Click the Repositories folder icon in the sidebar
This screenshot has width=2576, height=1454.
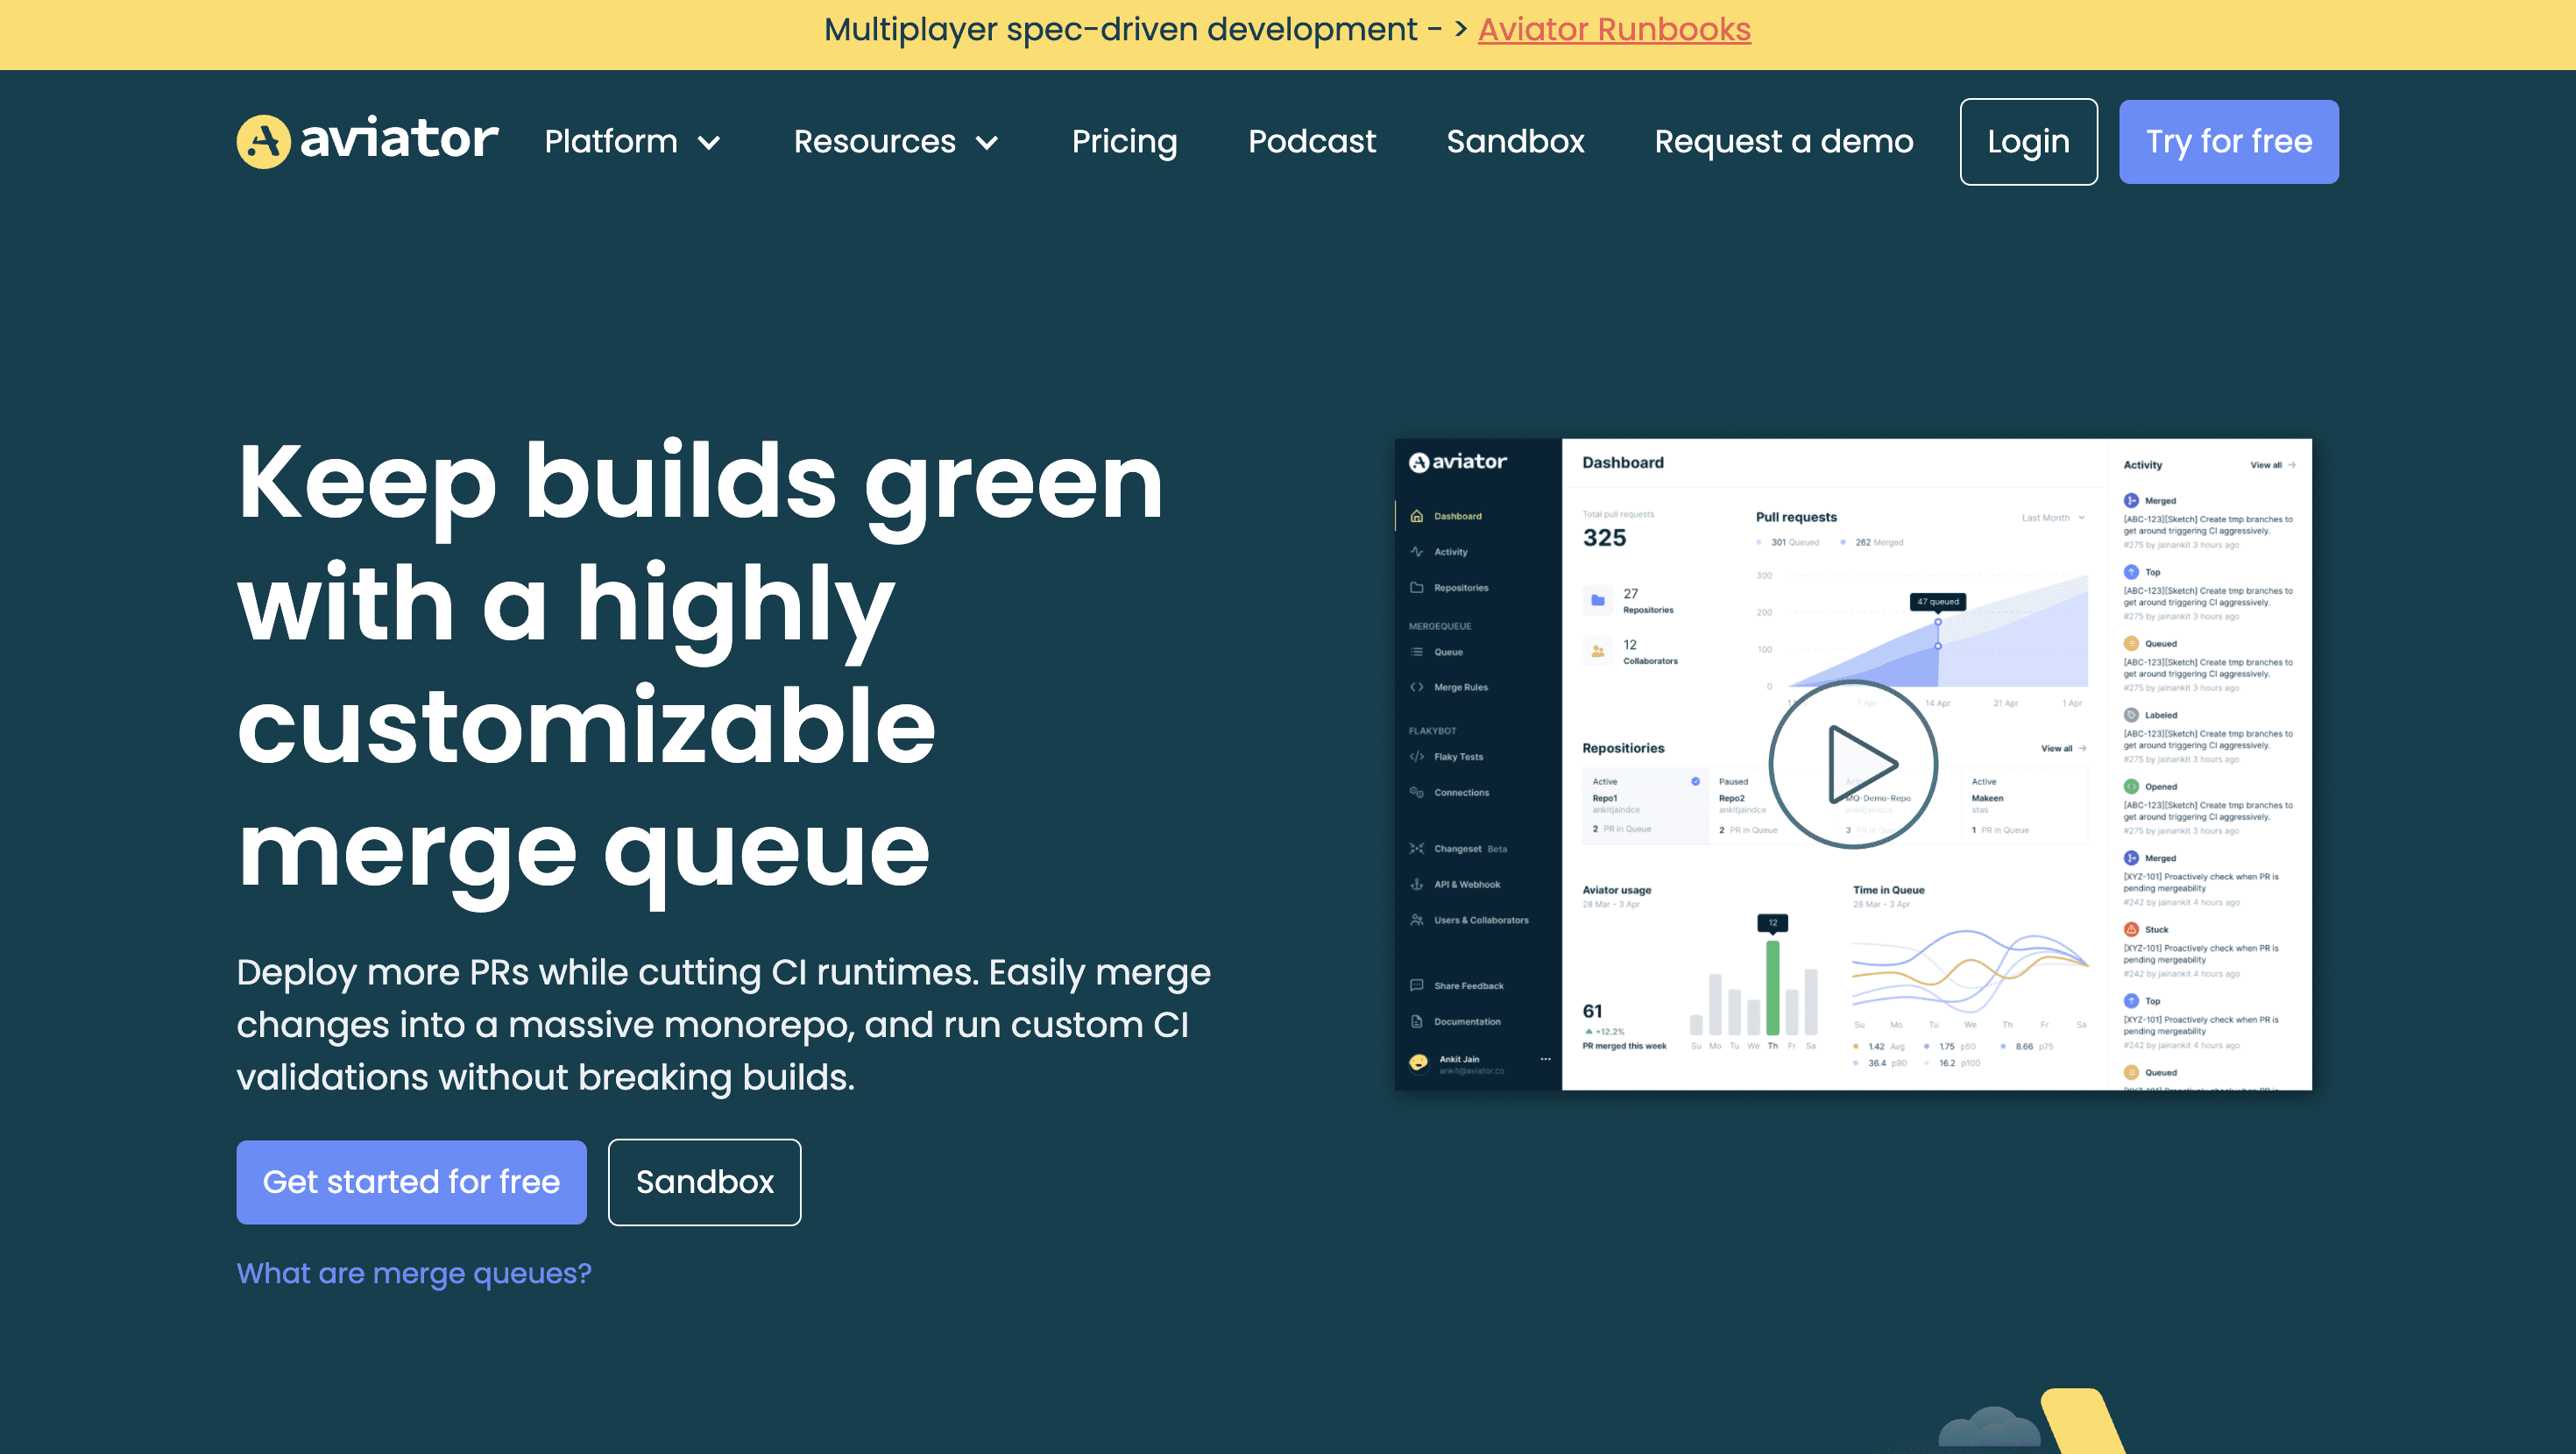(1416, 588)
